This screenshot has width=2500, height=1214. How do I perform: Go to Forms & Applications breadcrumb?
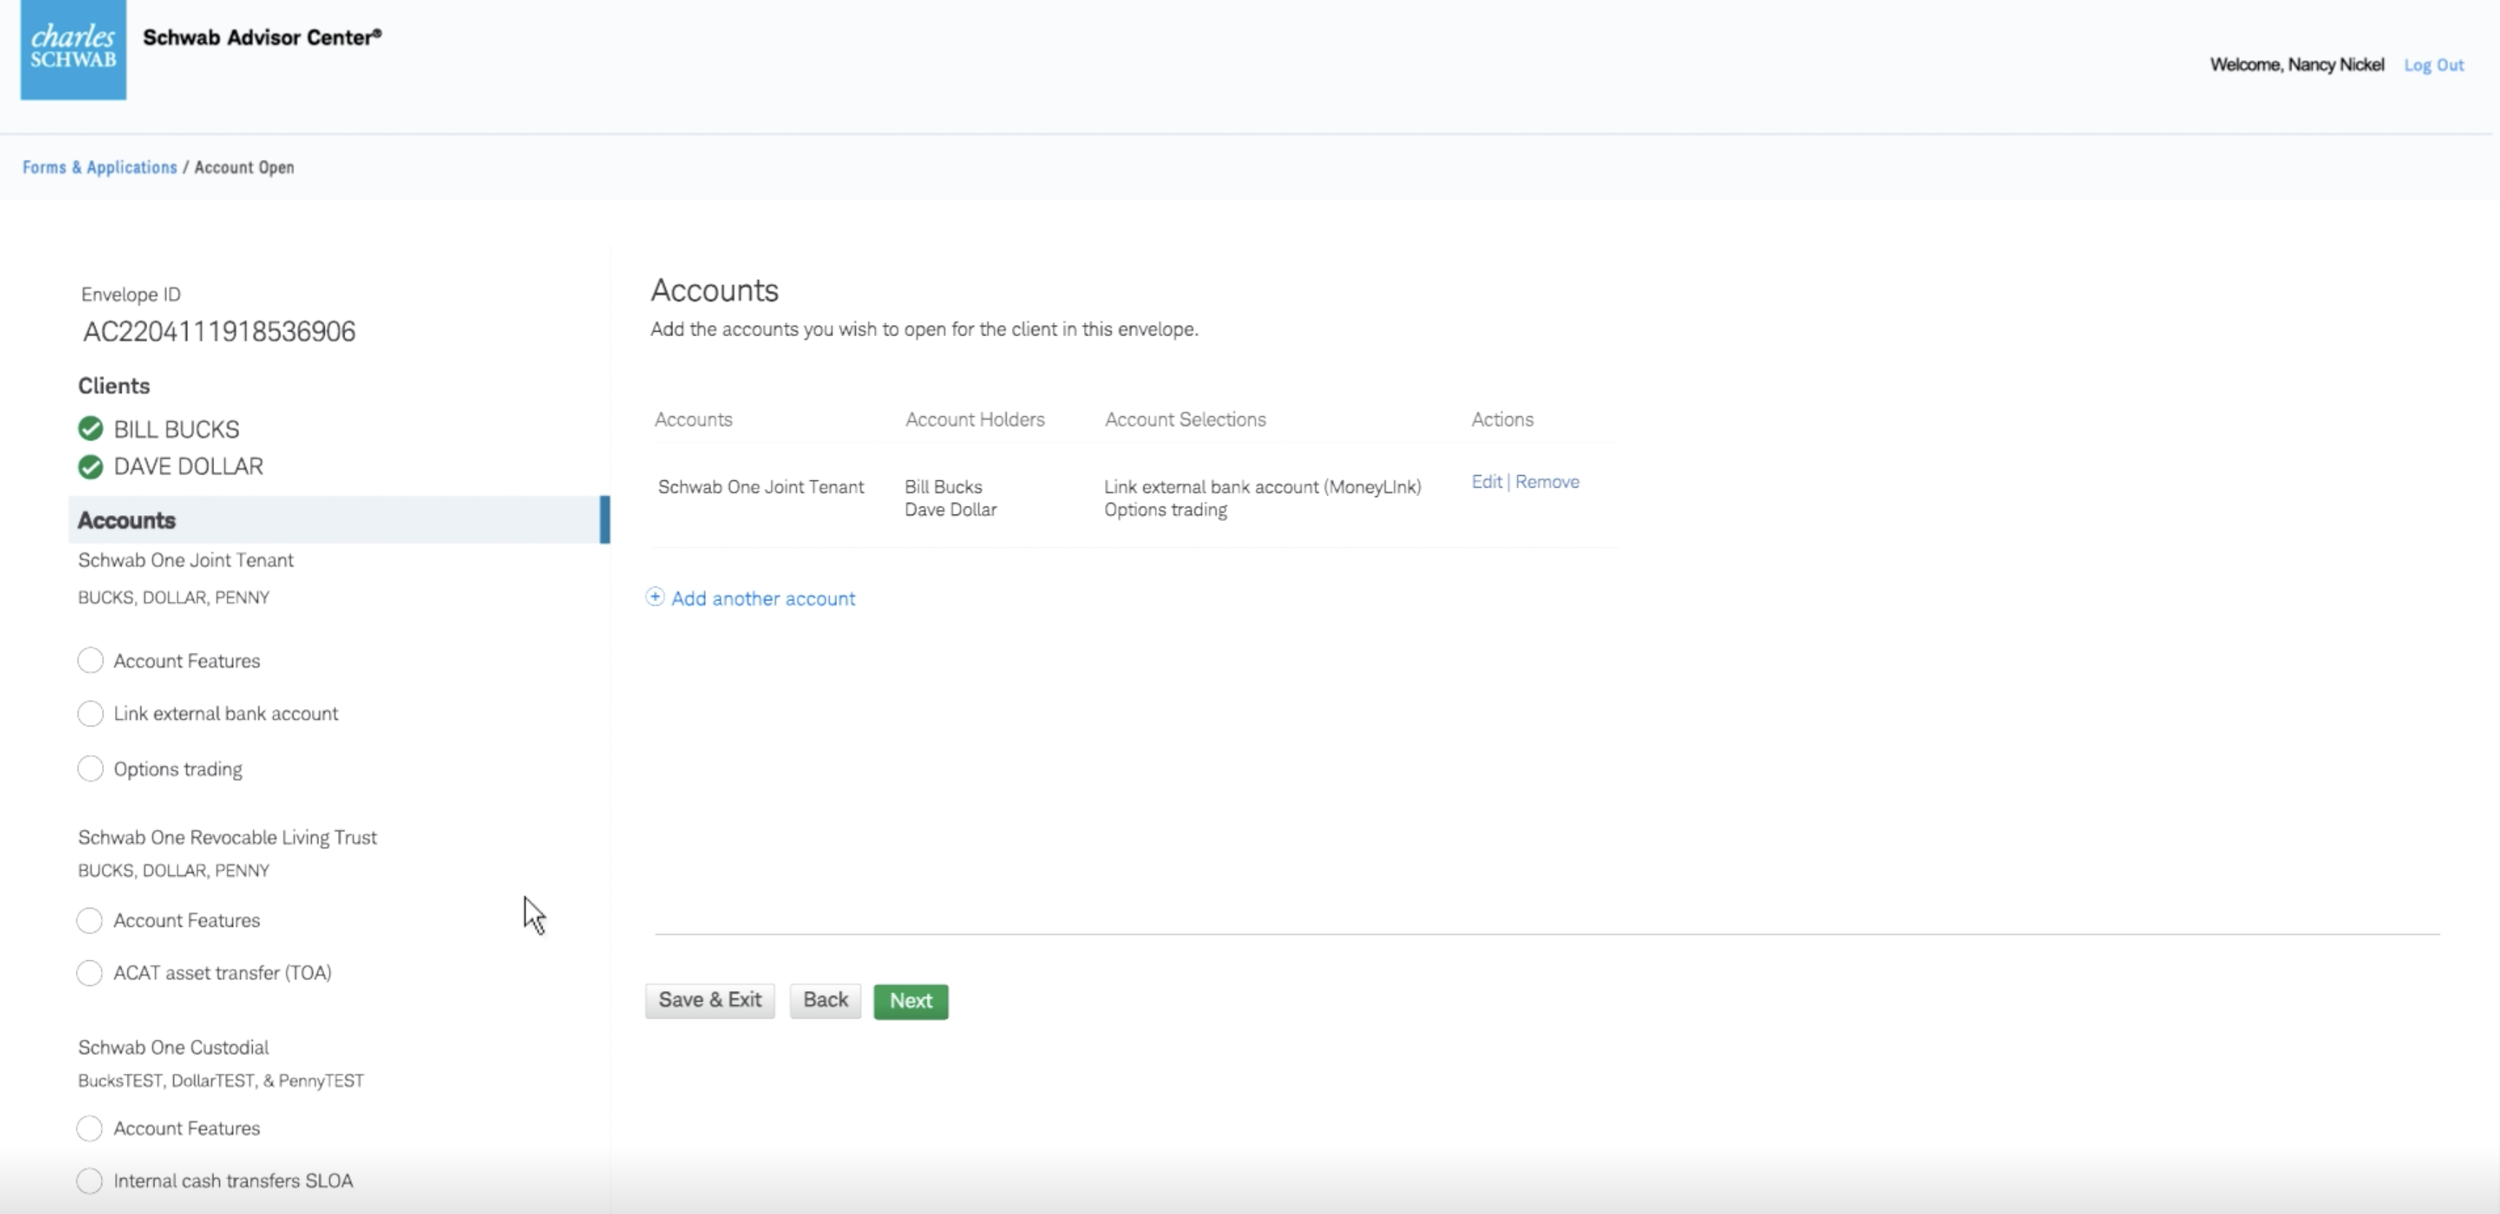[x=99, y=167]
